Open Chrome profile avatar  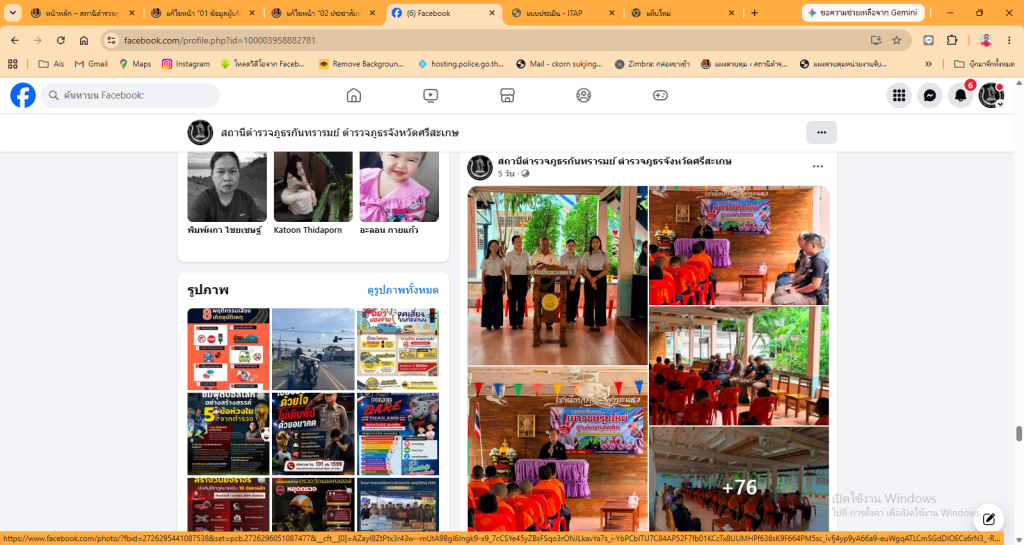(x=986, y=40)
